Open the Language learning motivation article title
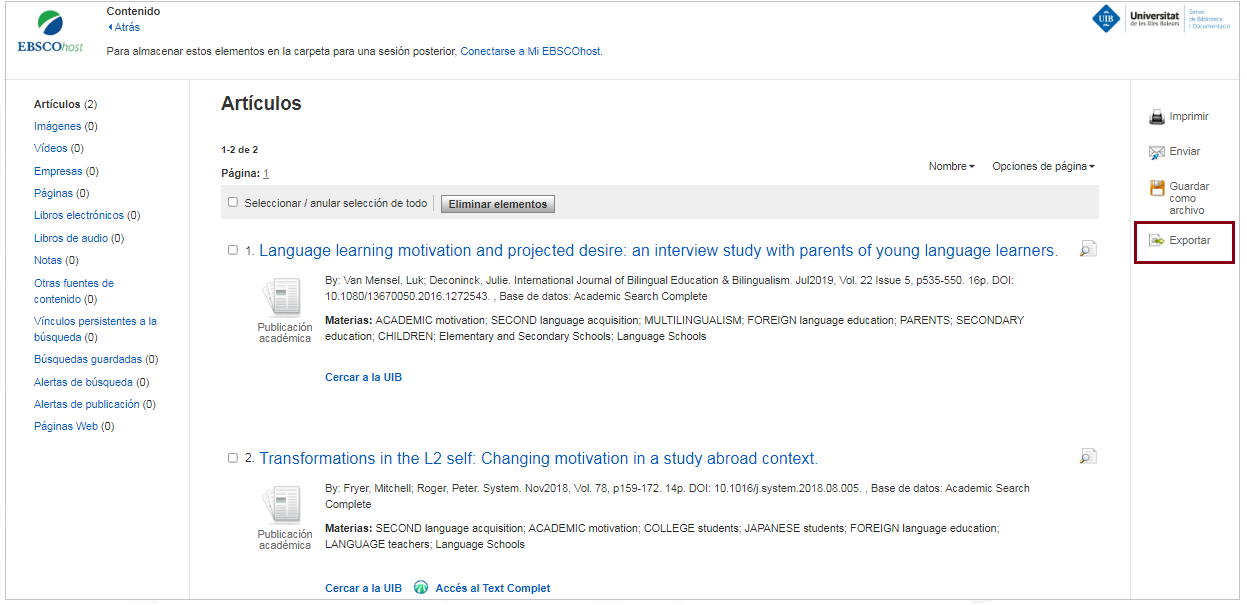The width and height of the screenshot is (1247, 605). pos(658,251)
